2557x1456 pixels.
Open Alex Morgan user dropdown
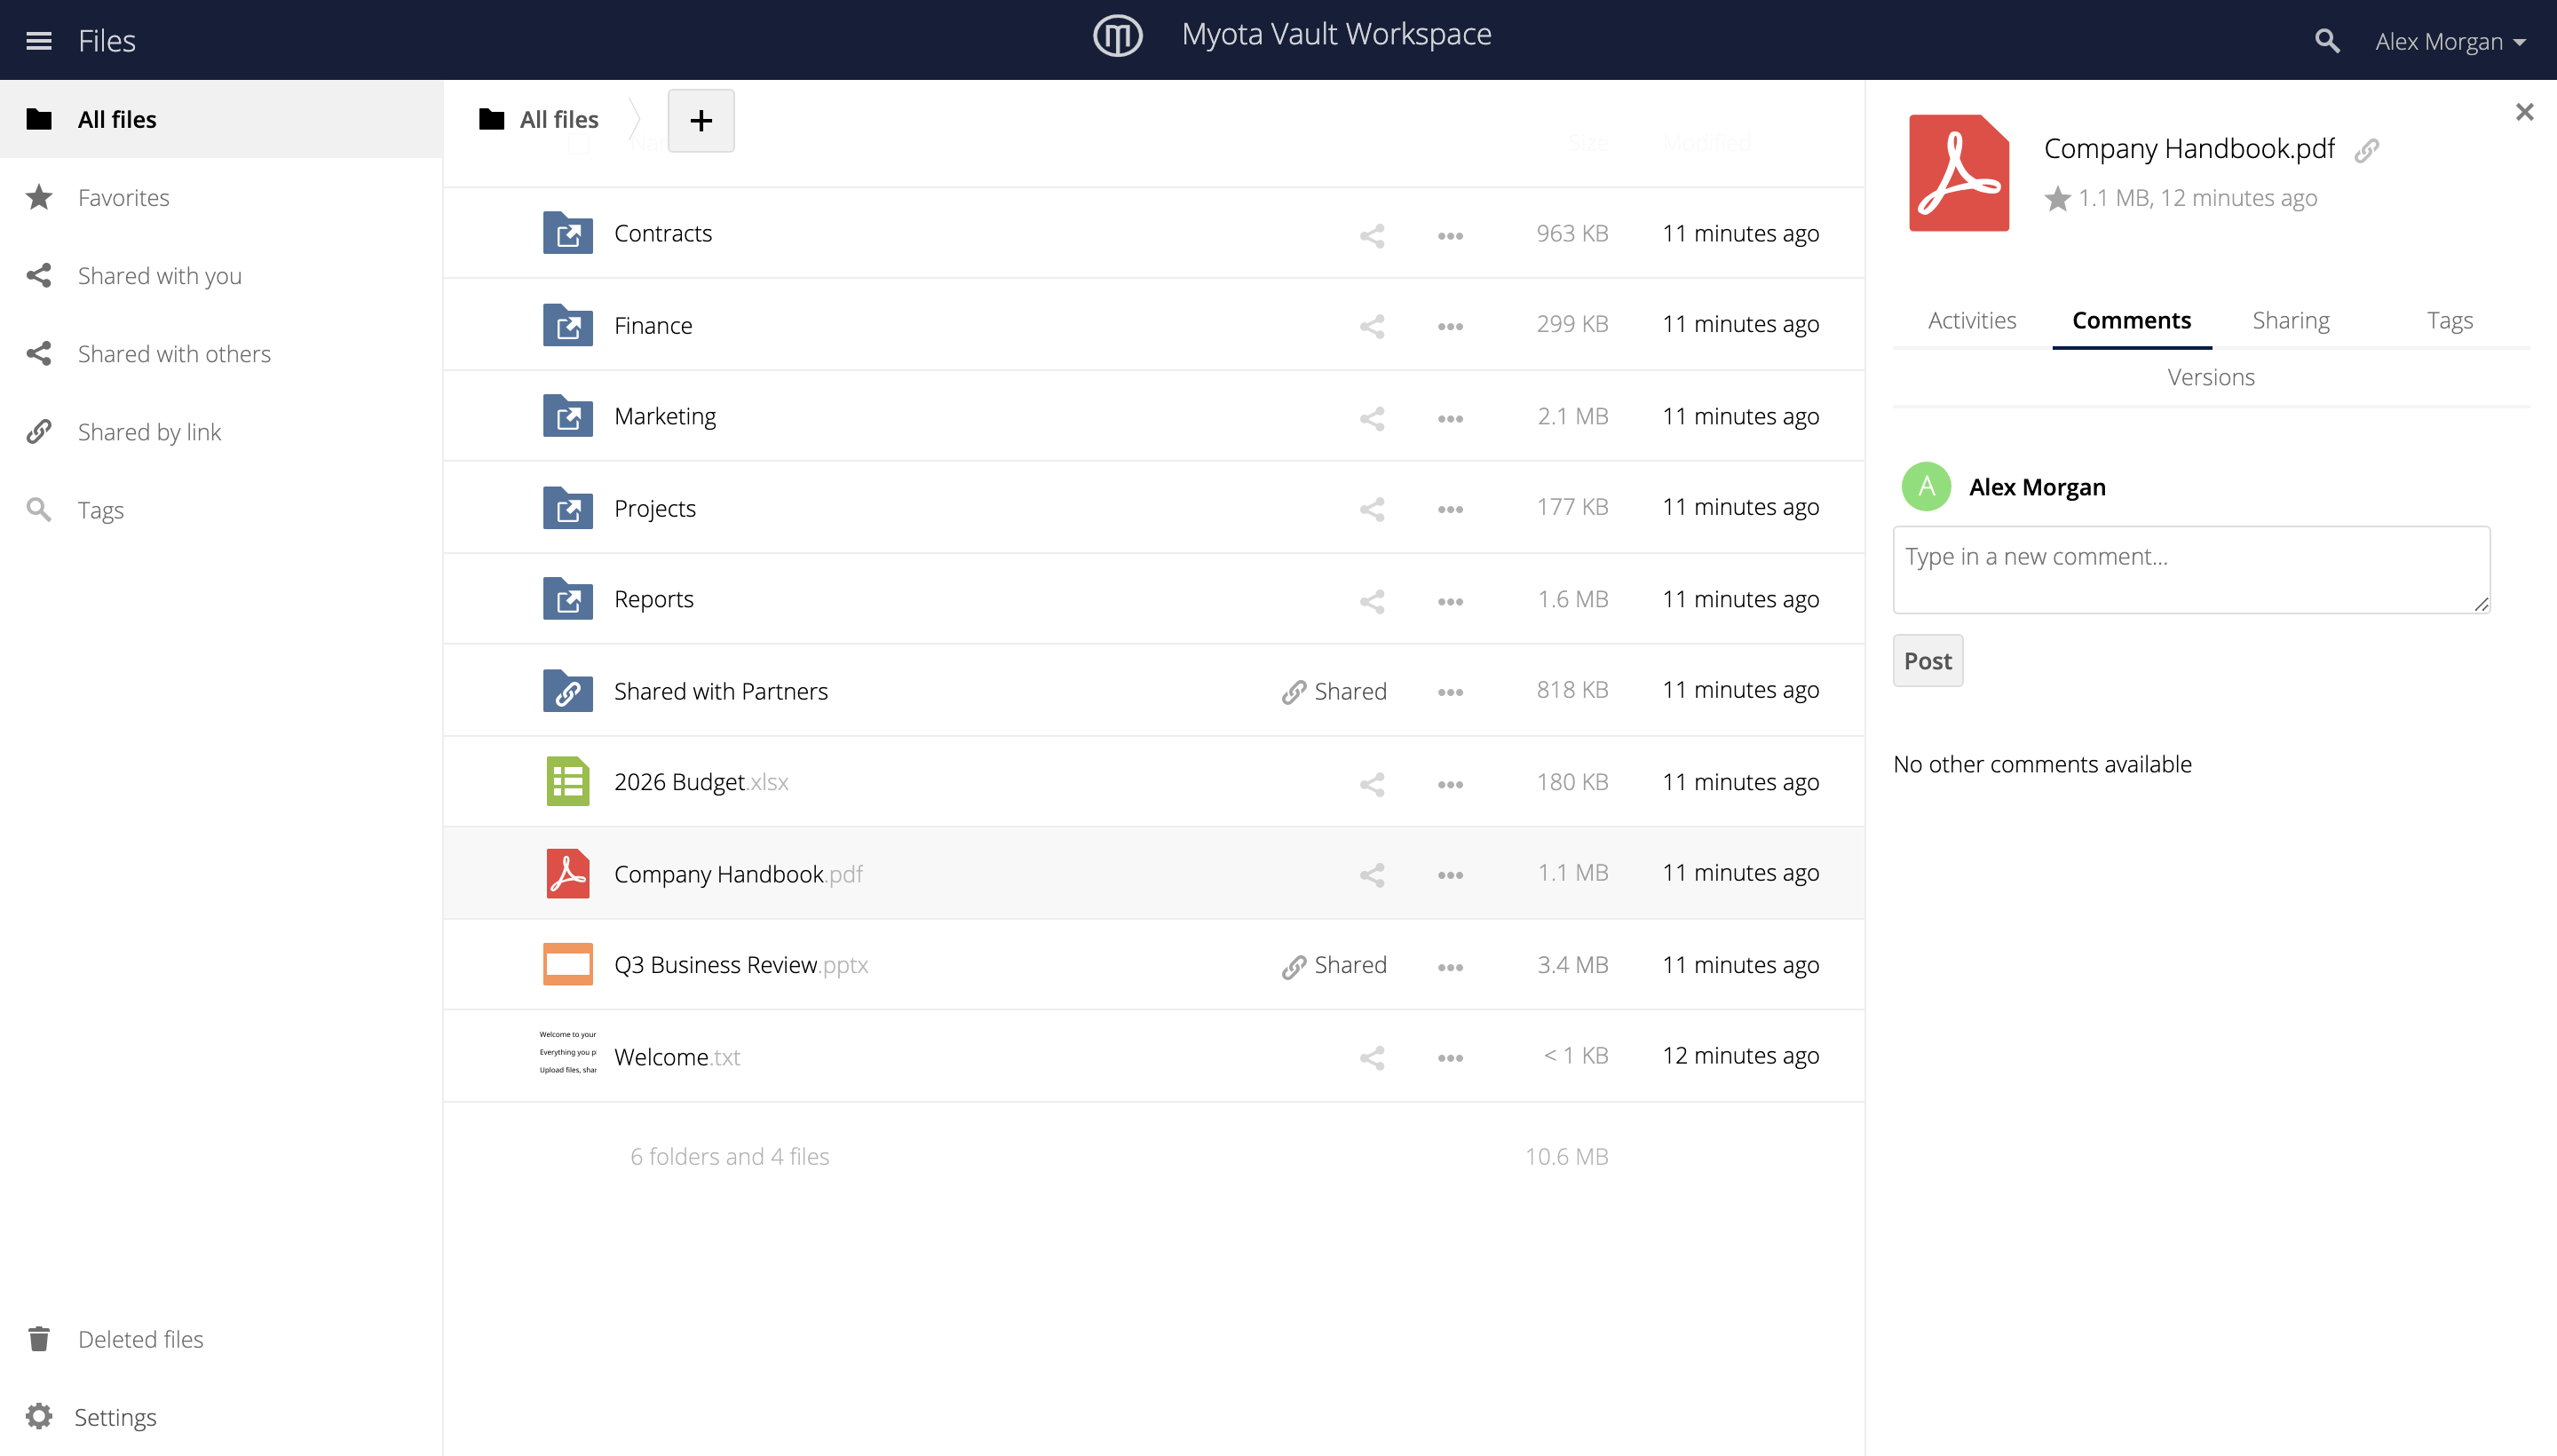point(2450,41)
